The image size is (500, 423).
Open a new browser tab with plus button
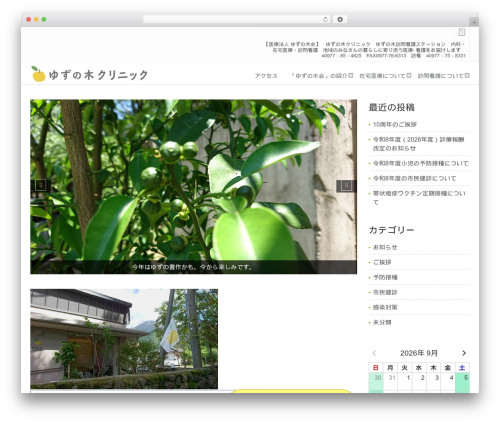(474, 22)
